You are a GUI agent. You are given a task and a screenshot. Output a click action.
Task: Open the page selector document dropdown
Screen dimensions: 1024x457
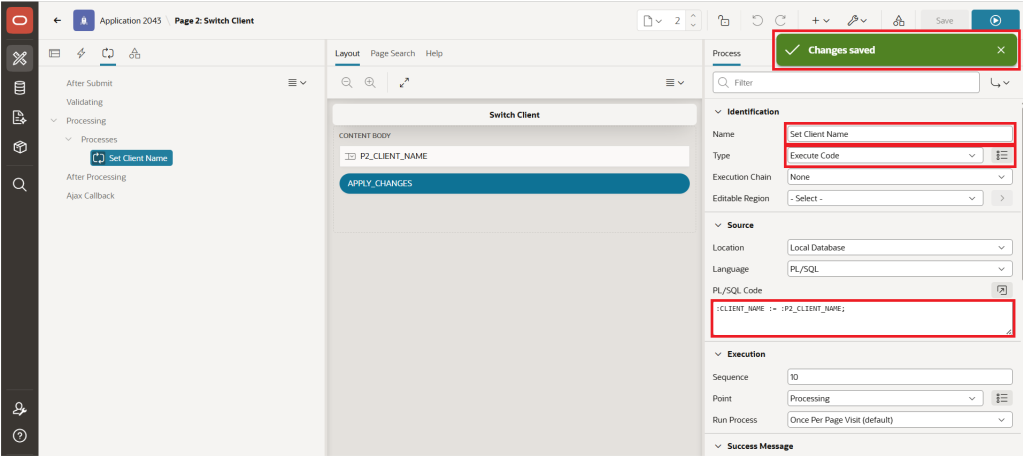tap(652, 21)
